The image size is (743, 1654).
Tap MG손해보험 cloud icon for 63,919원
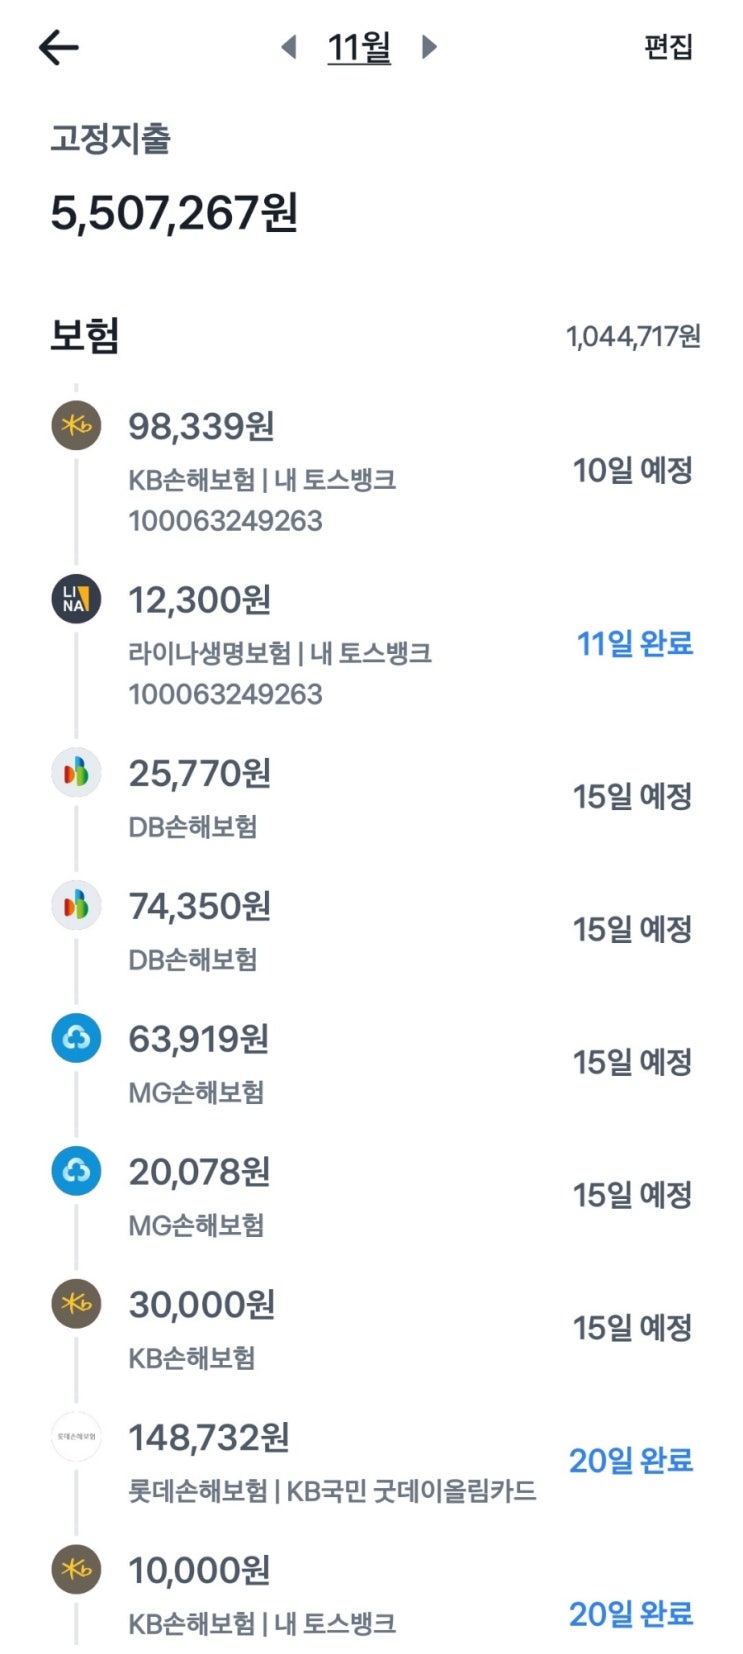tap(76, 1038)
